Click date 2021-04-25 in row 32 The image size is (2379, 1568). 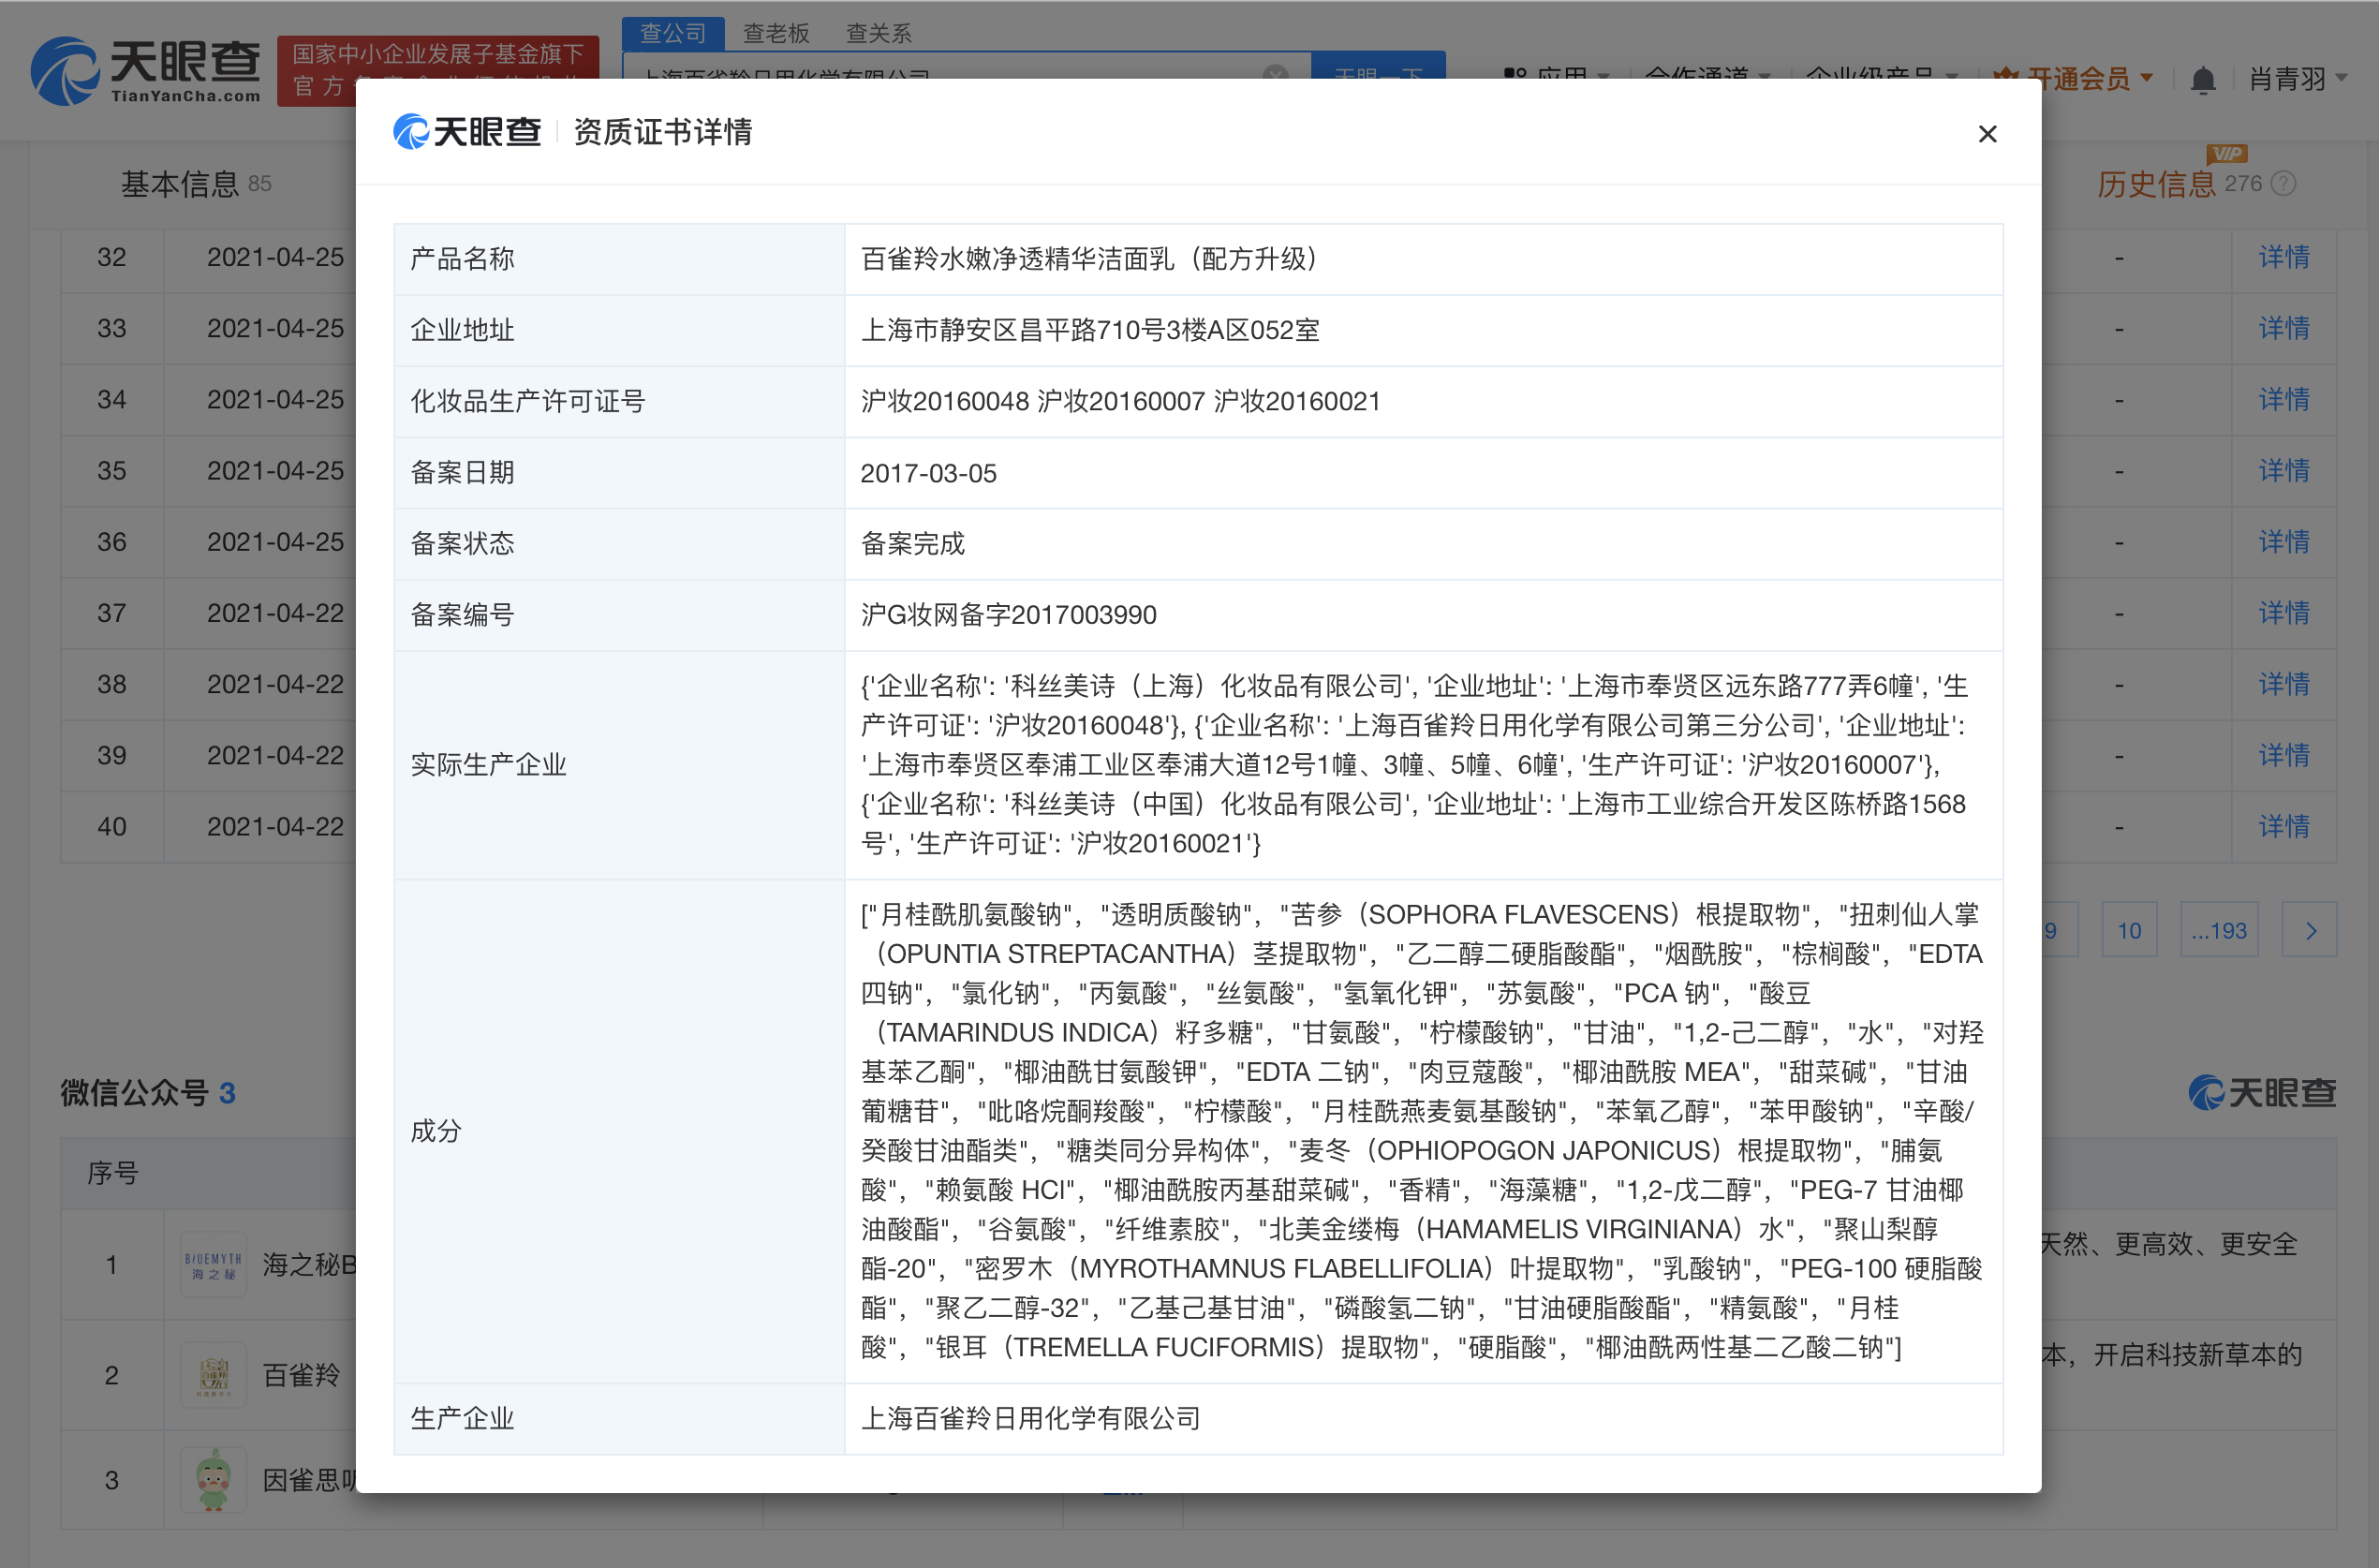[275, 257]
